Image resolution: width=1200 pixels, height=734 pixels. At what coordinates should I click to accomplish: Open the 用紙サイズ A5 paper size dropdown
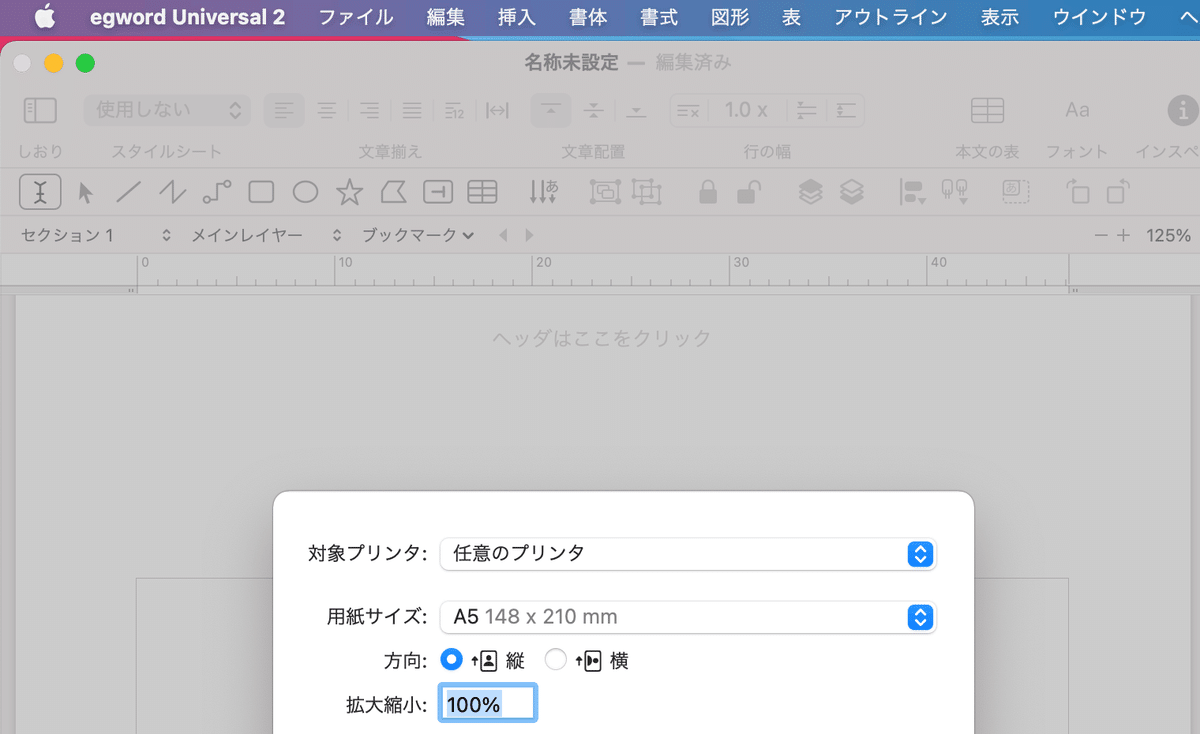(688, 617)
